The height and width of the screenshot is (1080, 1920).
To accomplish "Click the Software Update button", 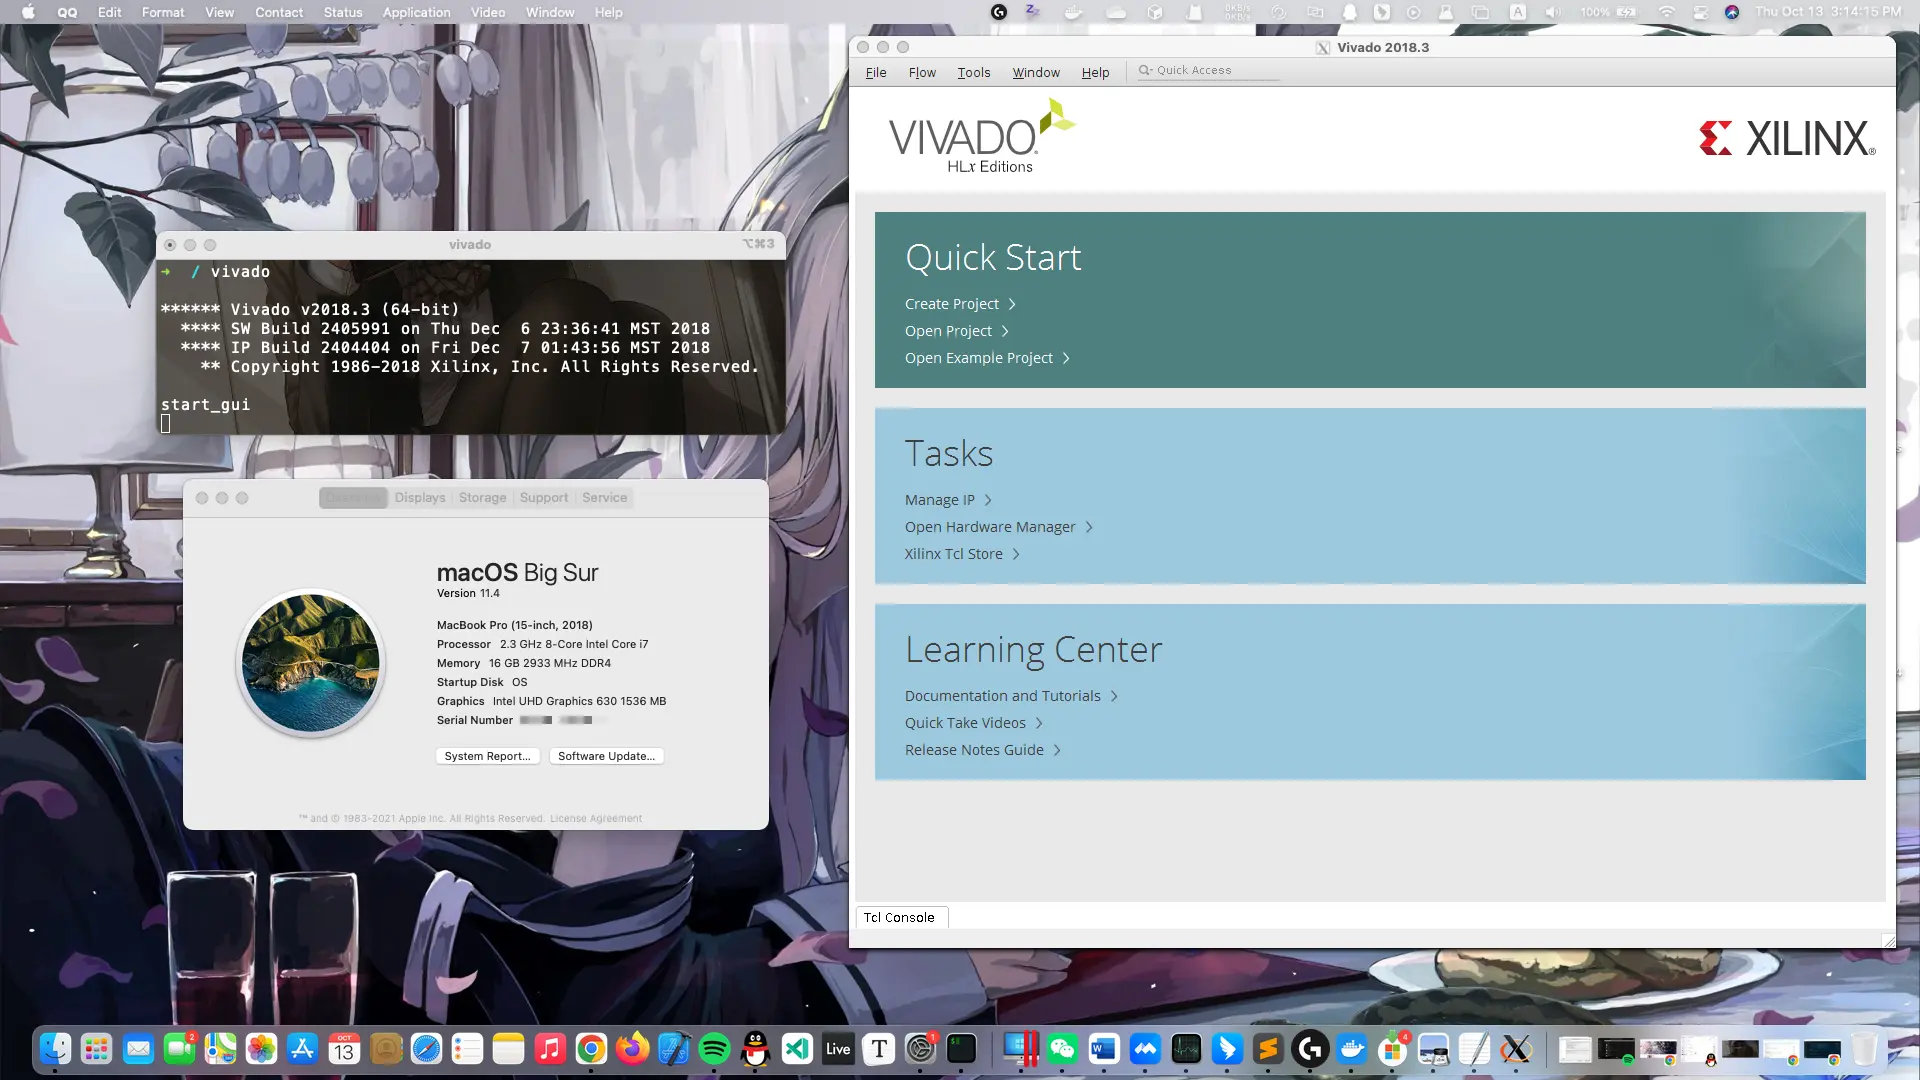I will click(606, 756).
